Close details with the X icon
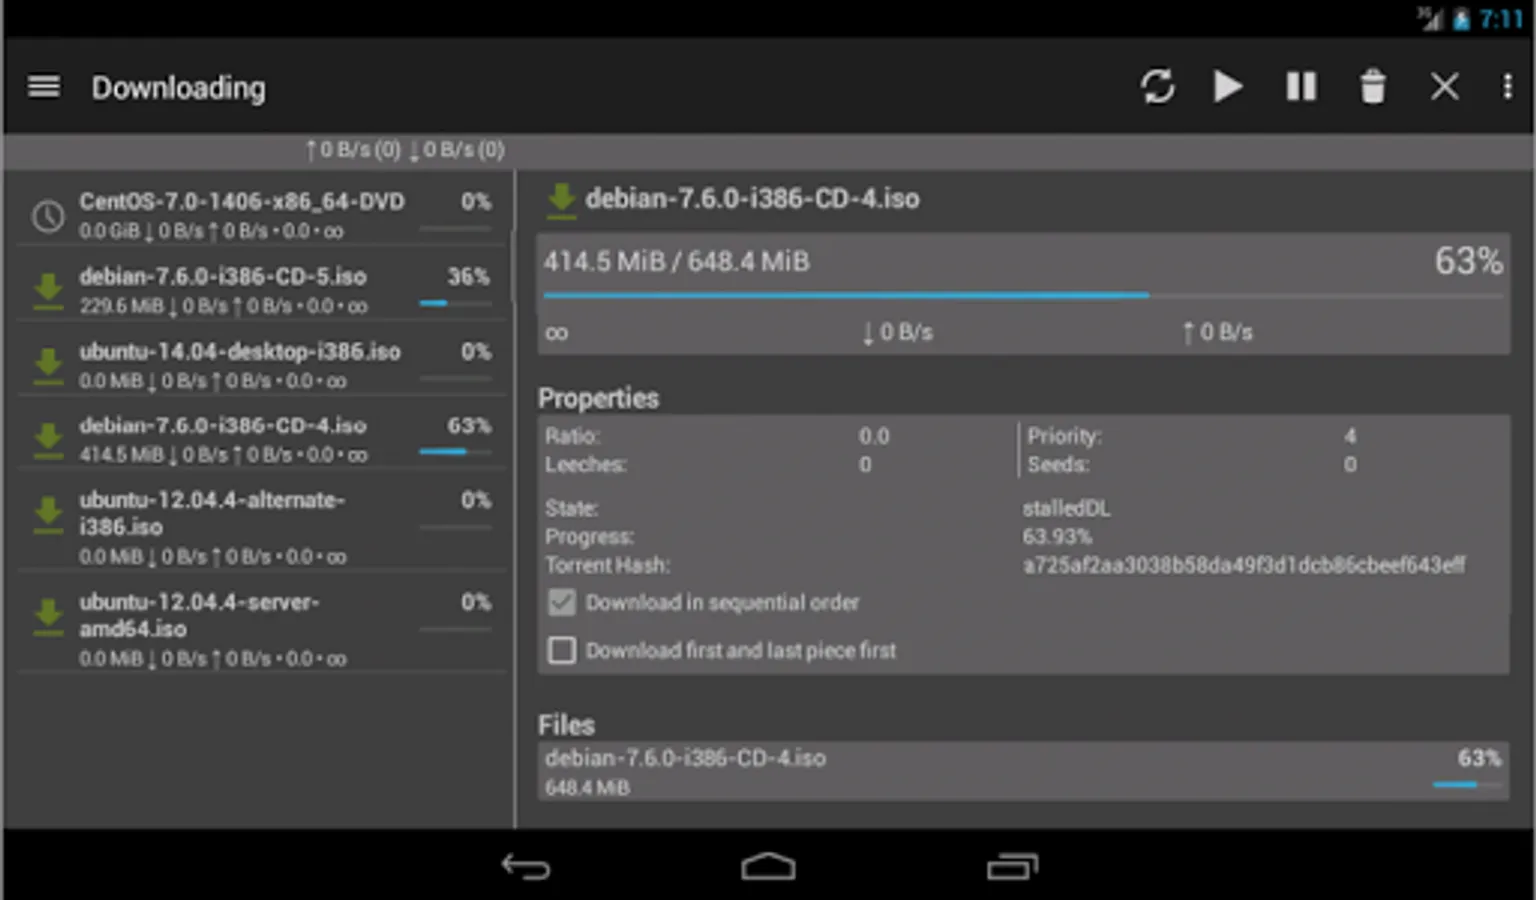 1444,87
